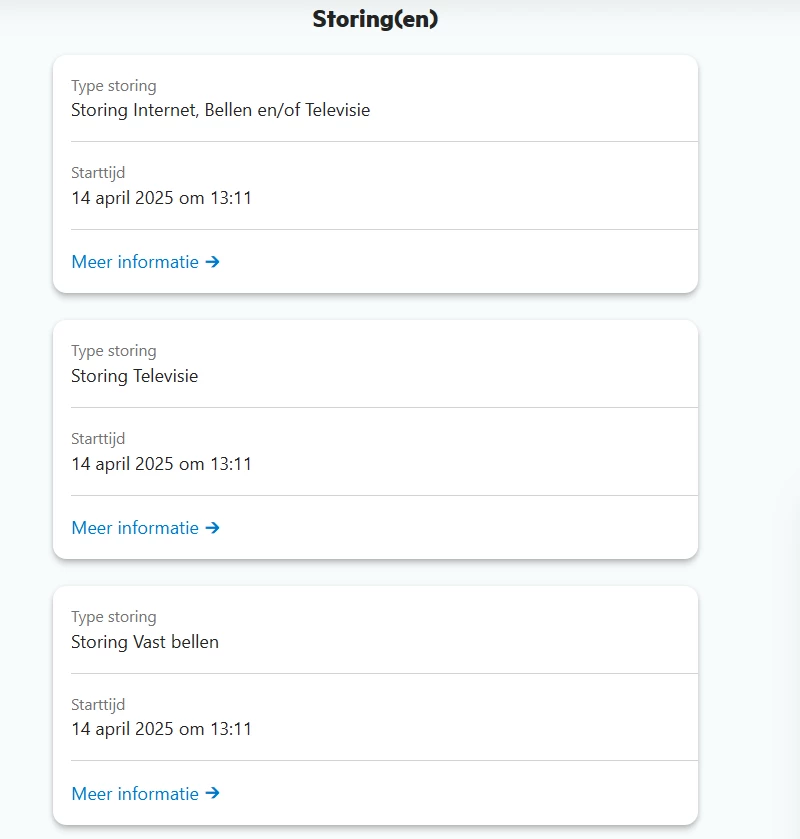
Task: Click arrow icon in Storing Televisie card
Action: 212,528
